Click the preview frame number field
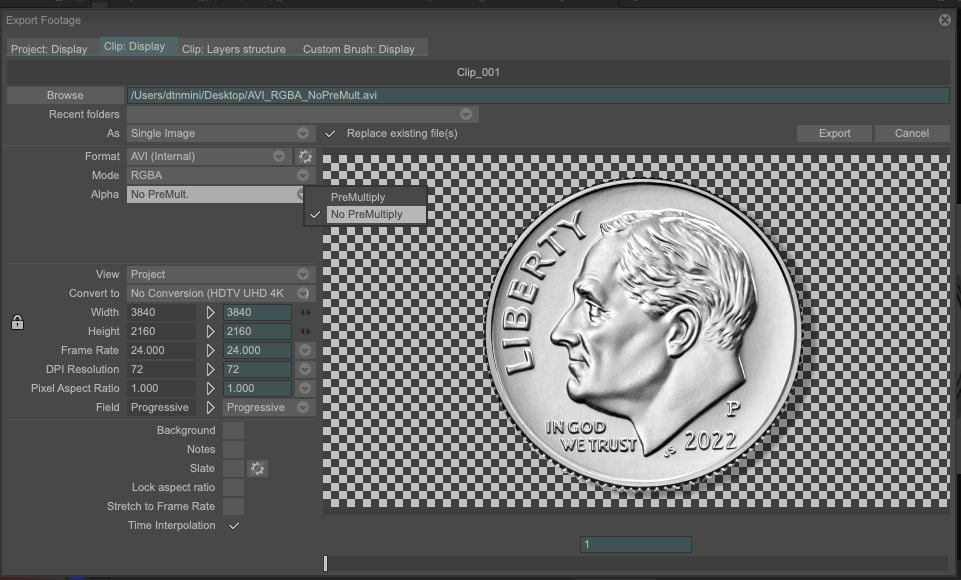 click(x=636, y=544)
